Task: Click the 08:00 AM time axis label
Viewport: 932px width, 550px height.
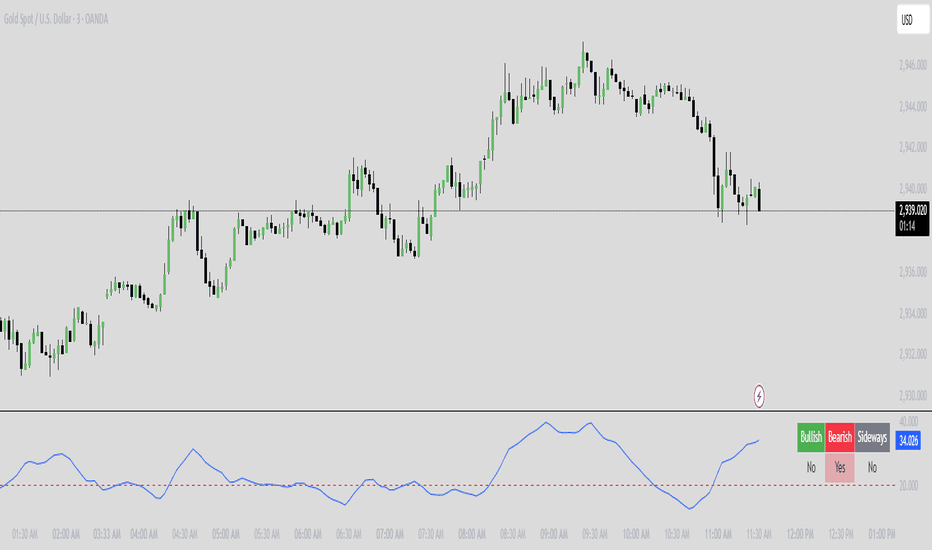Action: pyautogui.click(x=472, y=534)
